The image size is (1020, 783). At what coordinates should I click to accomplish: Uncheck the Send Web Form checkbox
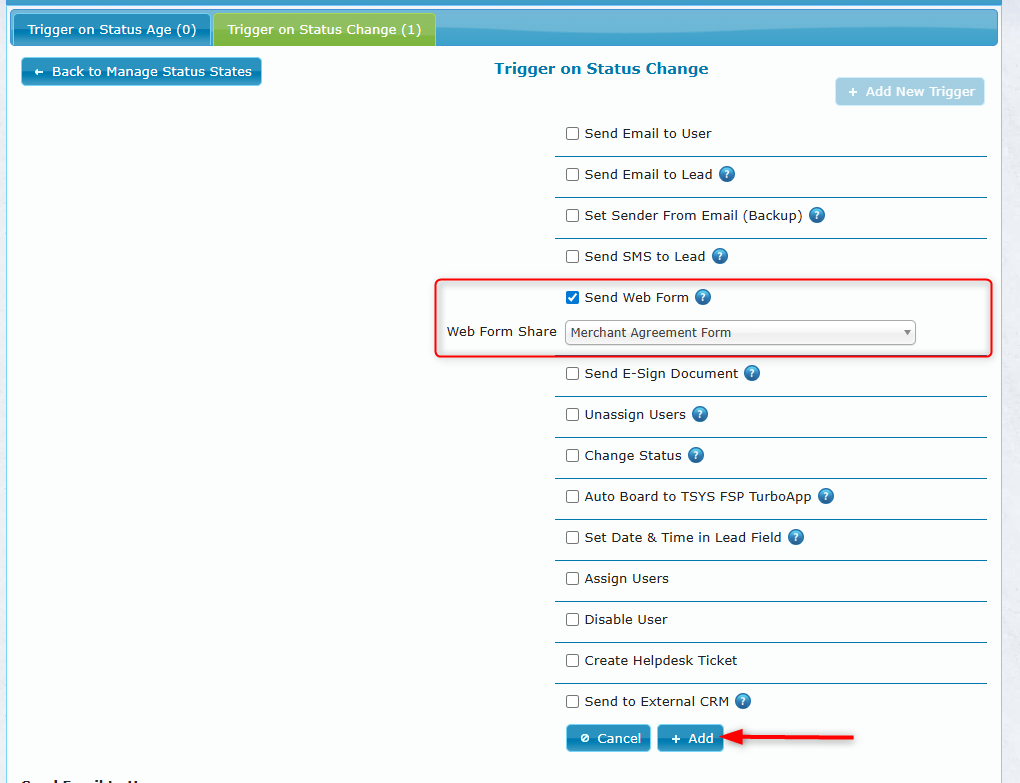pos(573,297)
